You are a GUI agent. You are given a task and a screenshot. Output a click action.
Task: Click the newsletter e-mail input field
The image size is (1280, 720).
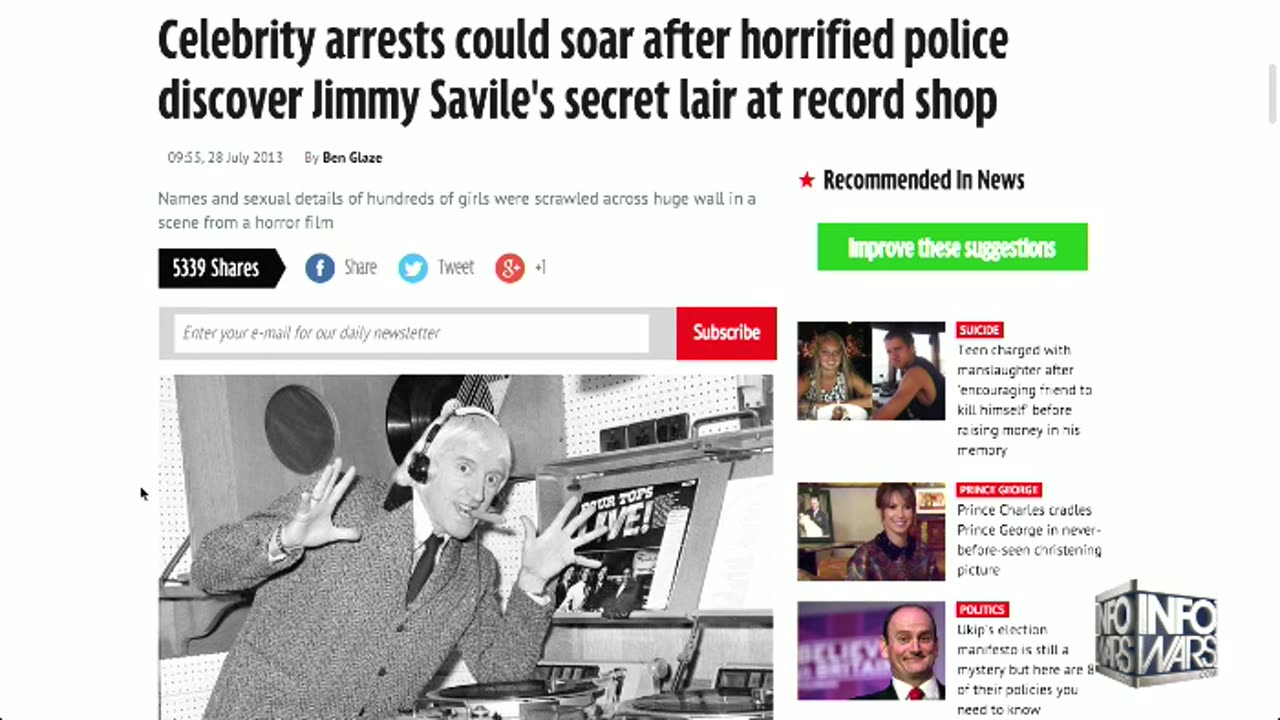click(411, 333)
